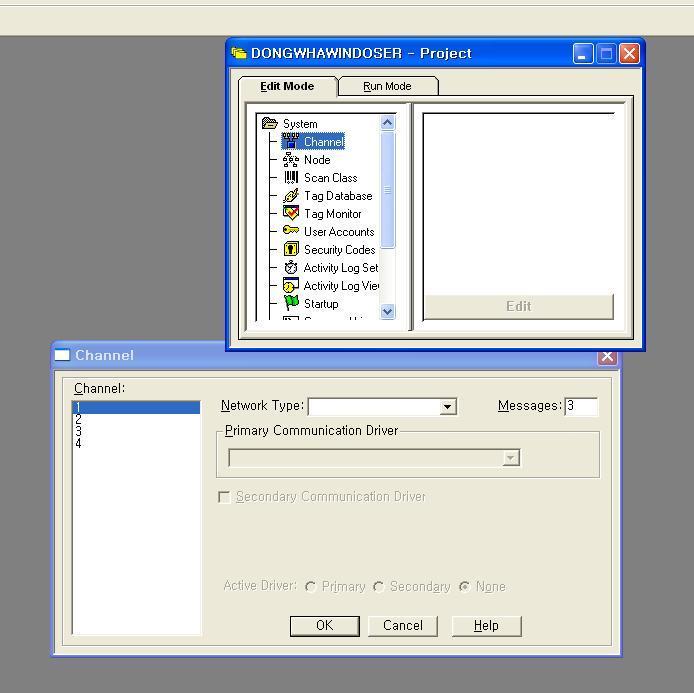The width and height of the screenshot is (694, 693).
Task: Click the Tag Database icon
Action: click(x=290, y=195)
